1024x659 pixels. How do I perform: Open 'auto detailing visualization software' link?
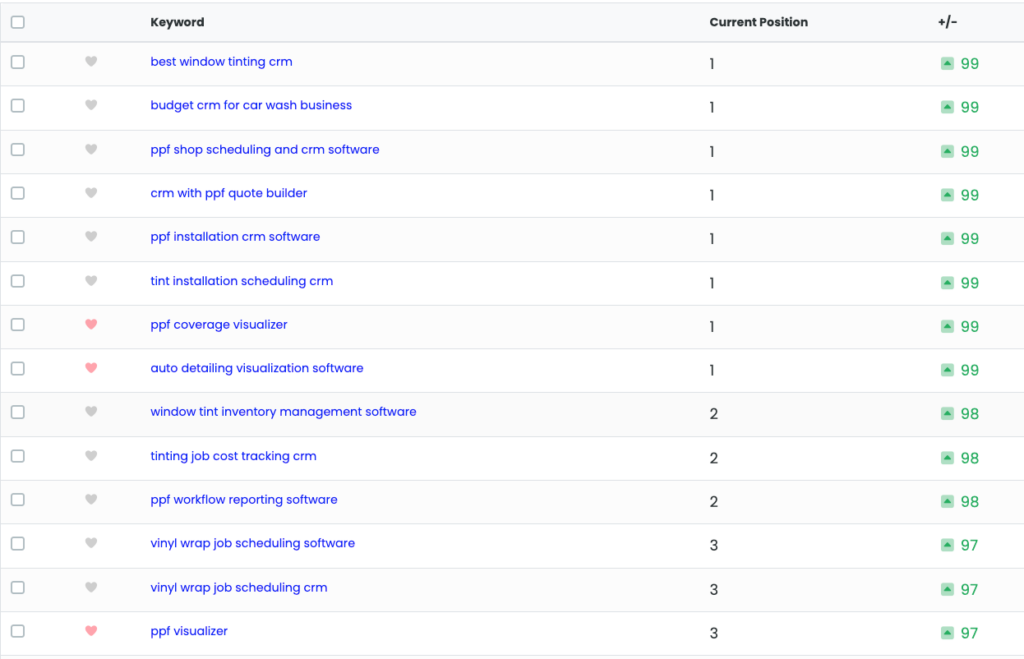pyautogui.click(x=257, y=368)
